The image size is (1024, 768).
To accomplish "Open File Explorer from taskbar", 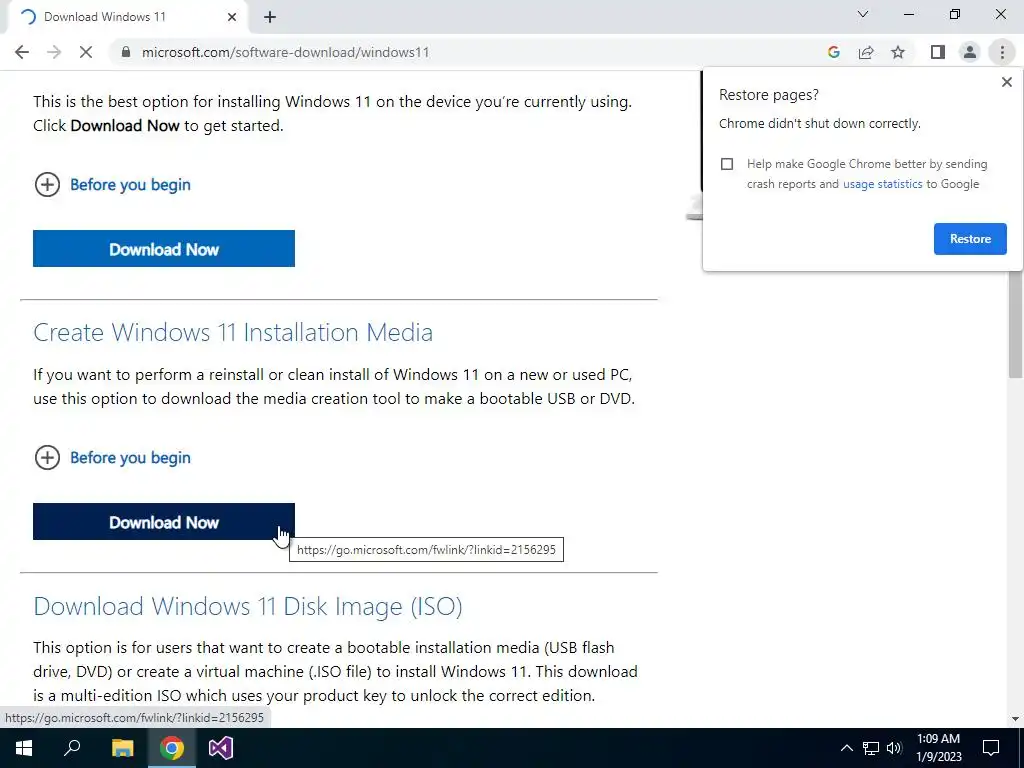I will point(122,748).
